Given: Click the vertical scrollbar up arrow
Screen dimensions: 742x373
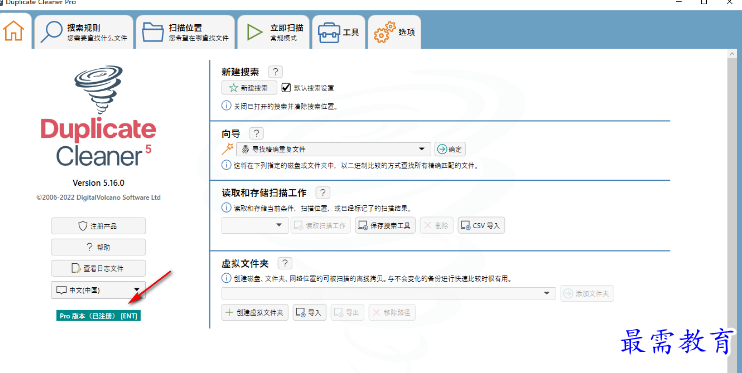Looking at the screenshot, I should [731, 54].
